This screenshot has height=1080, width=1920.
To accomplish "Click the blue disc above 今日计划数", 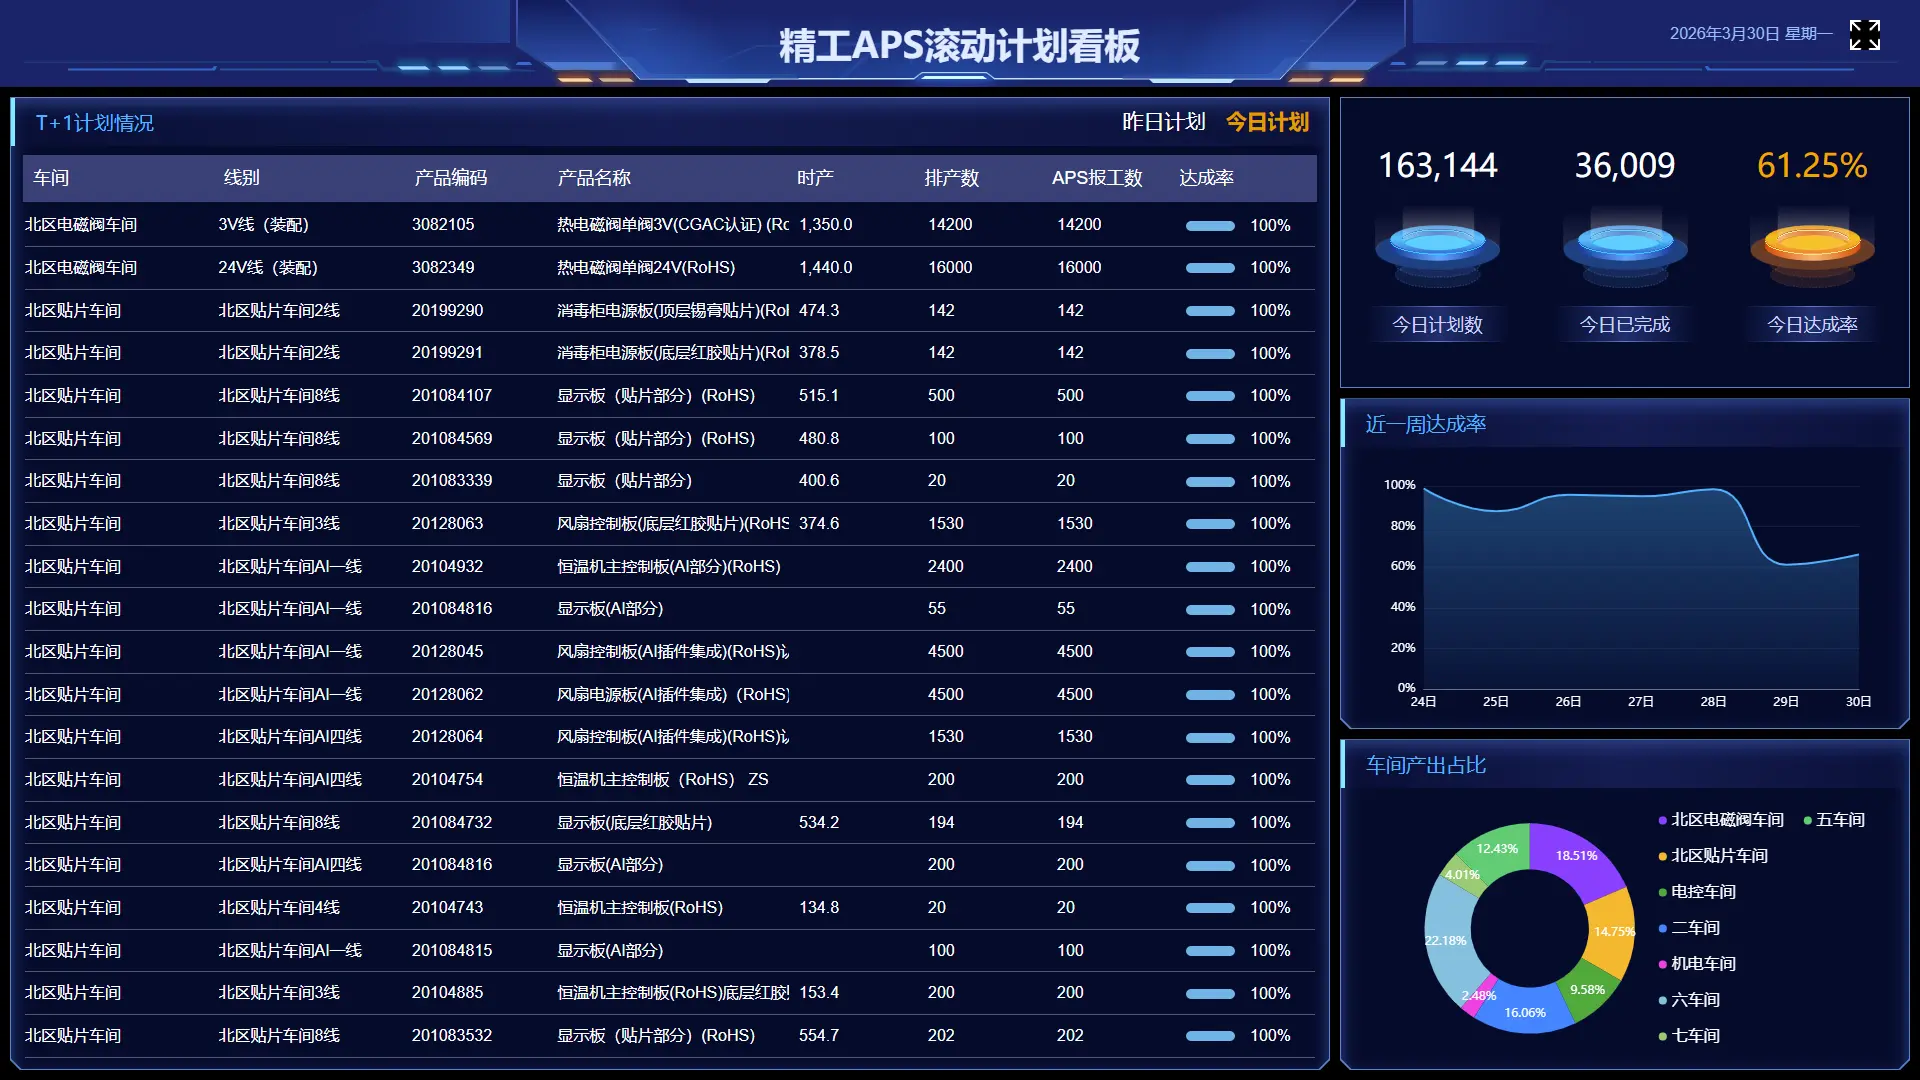I will pyautogui.click(x=1437, y=243).
